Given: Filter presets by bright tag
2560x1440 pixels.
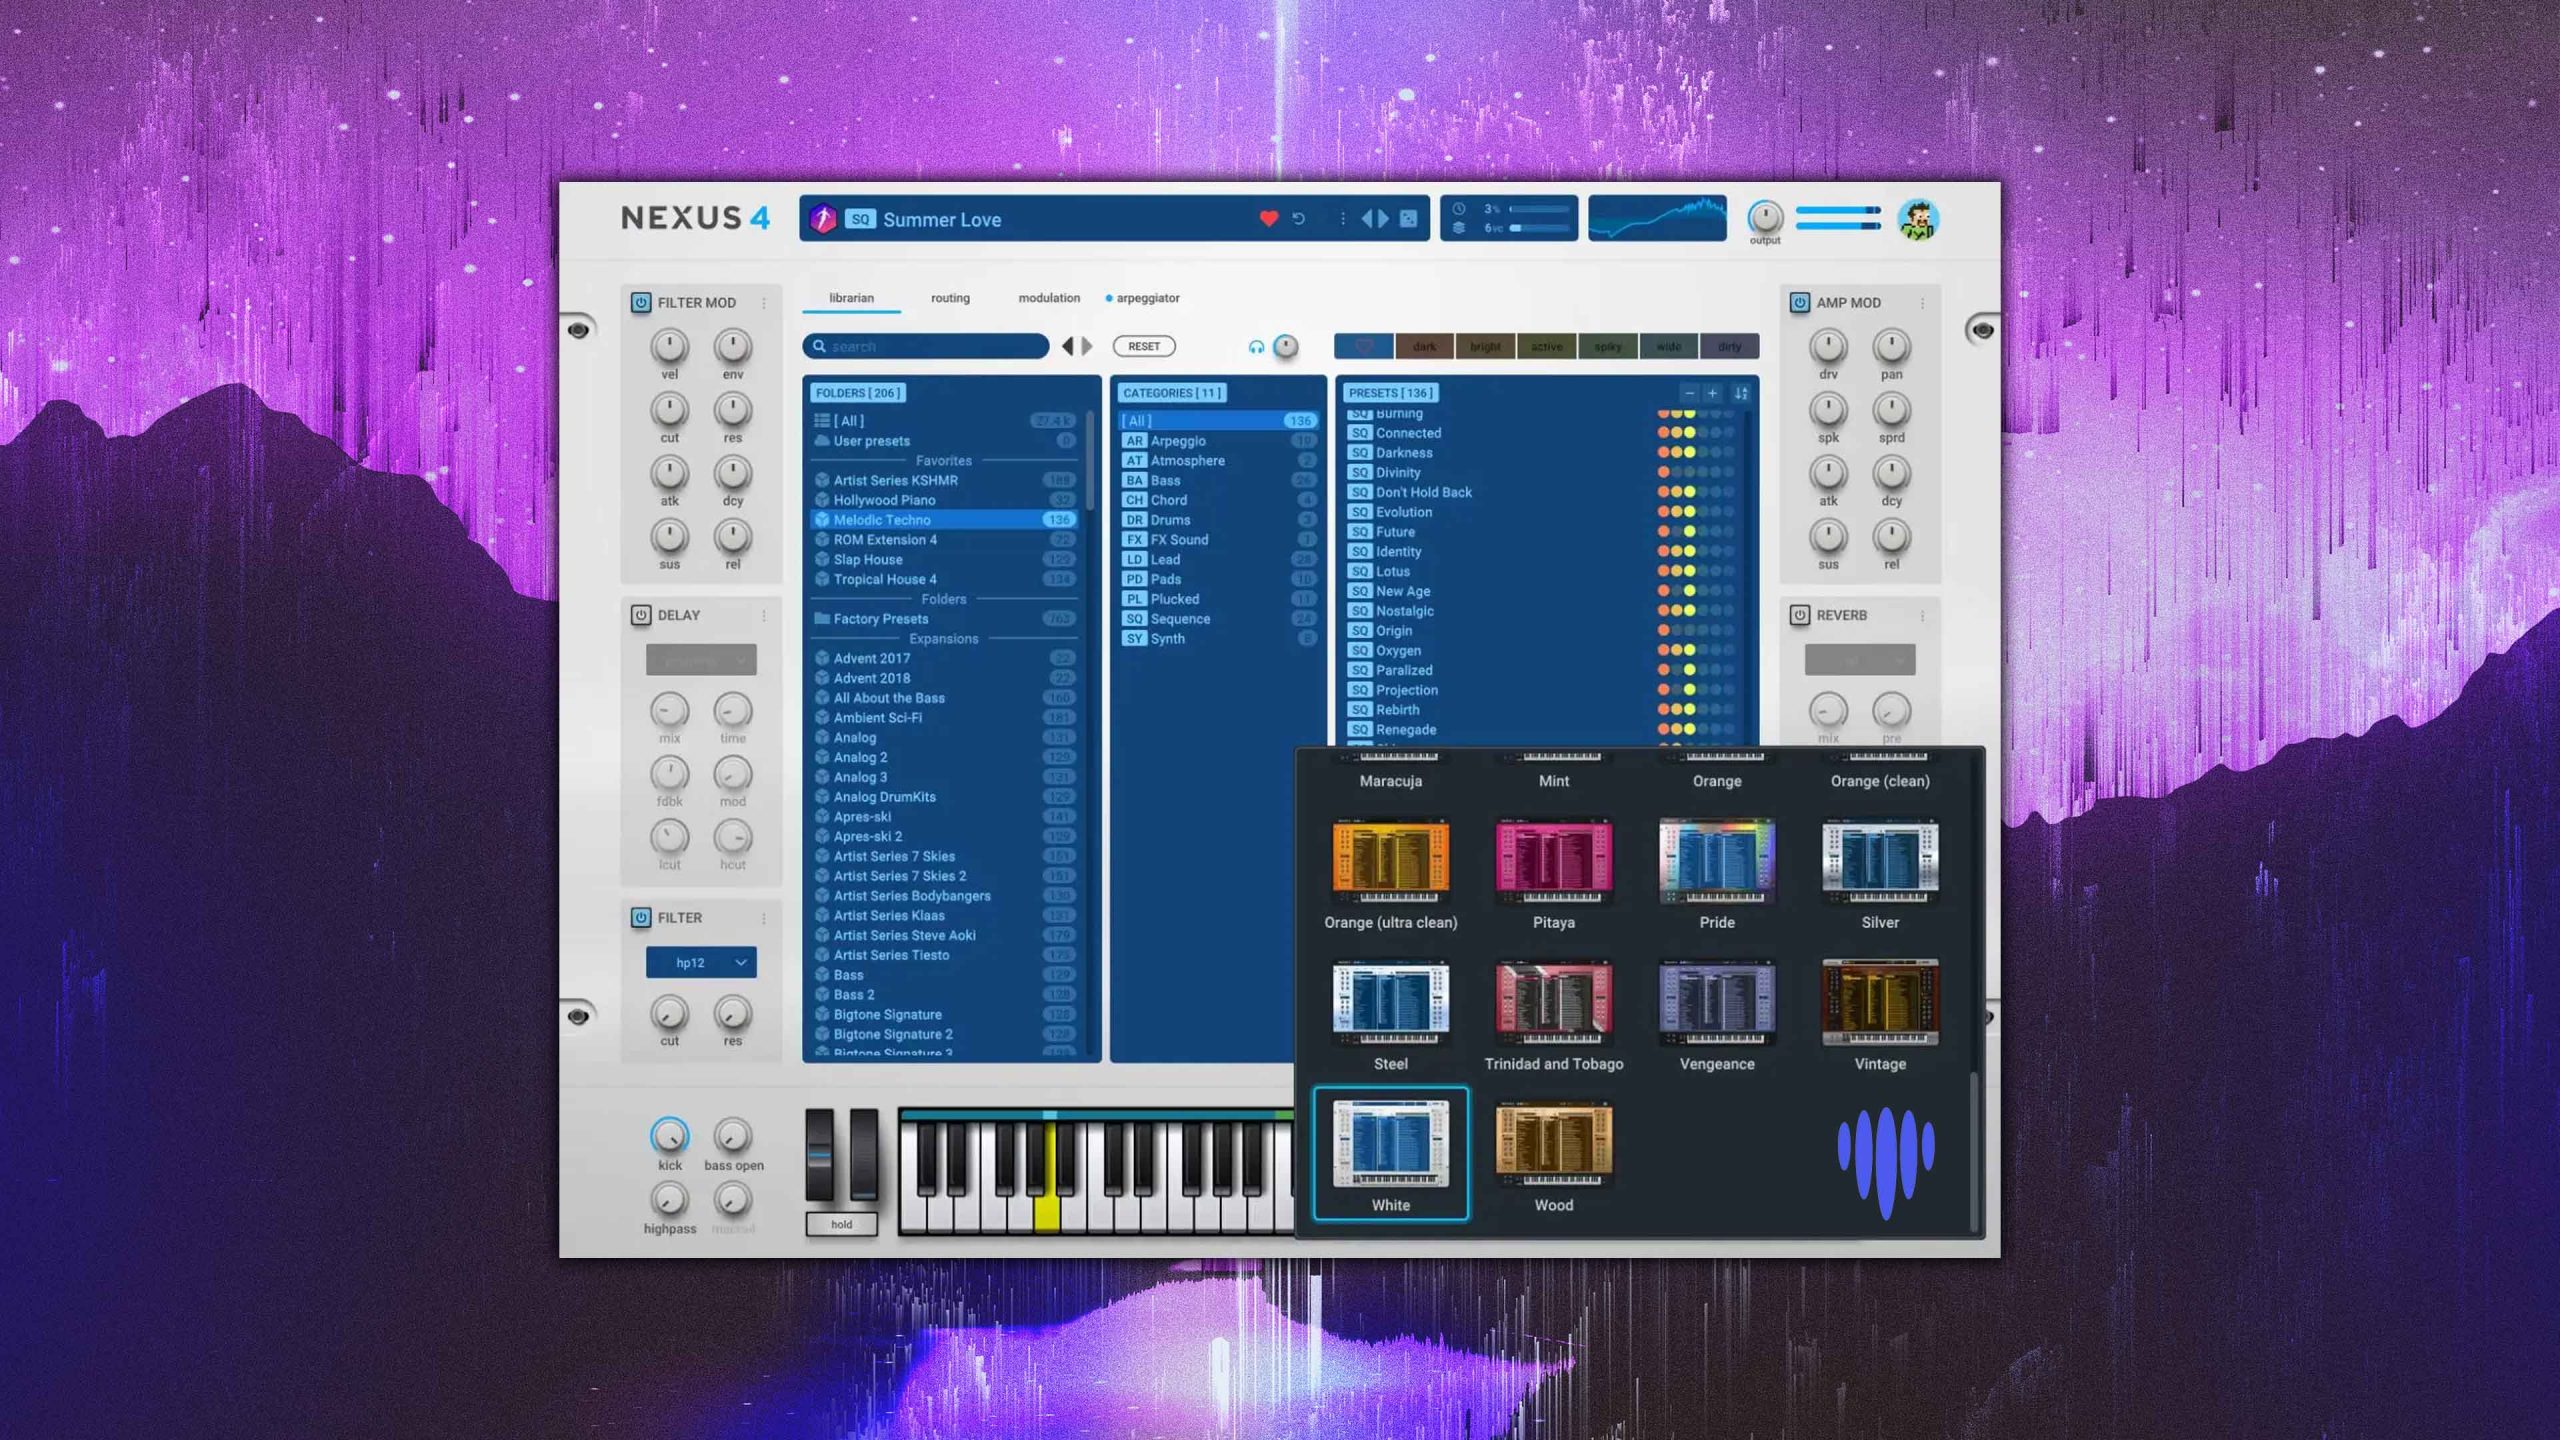Looking at the screenshot, I should tap(1485, 346).
